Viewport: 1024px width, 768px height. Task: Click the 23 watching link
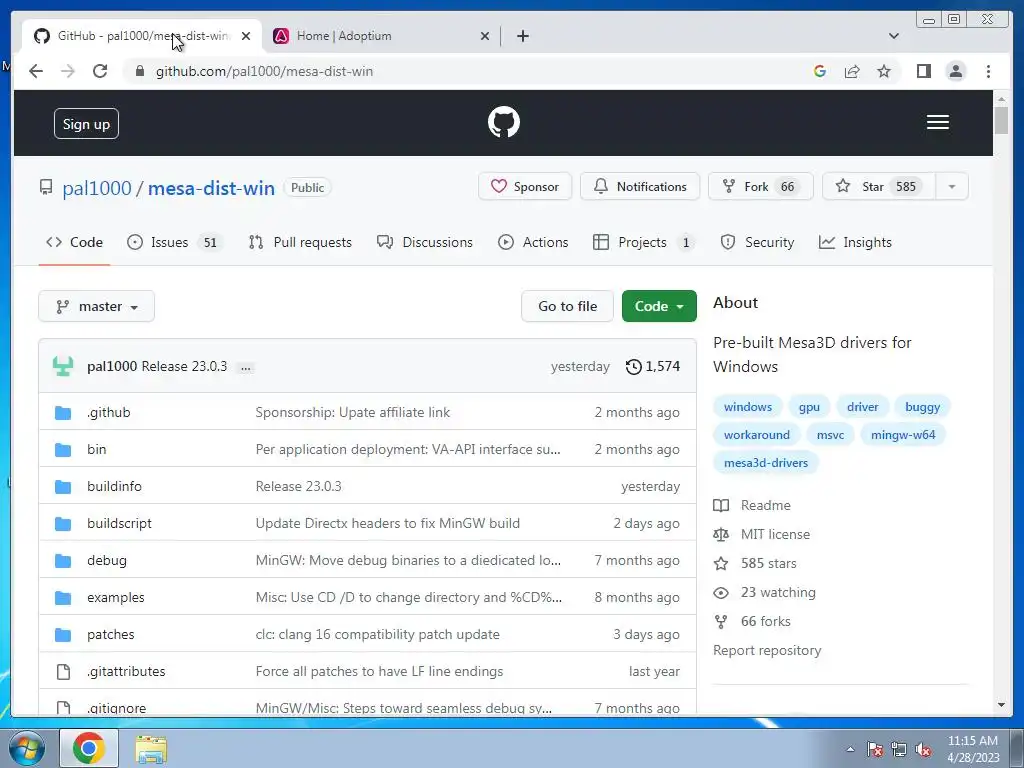778,592
